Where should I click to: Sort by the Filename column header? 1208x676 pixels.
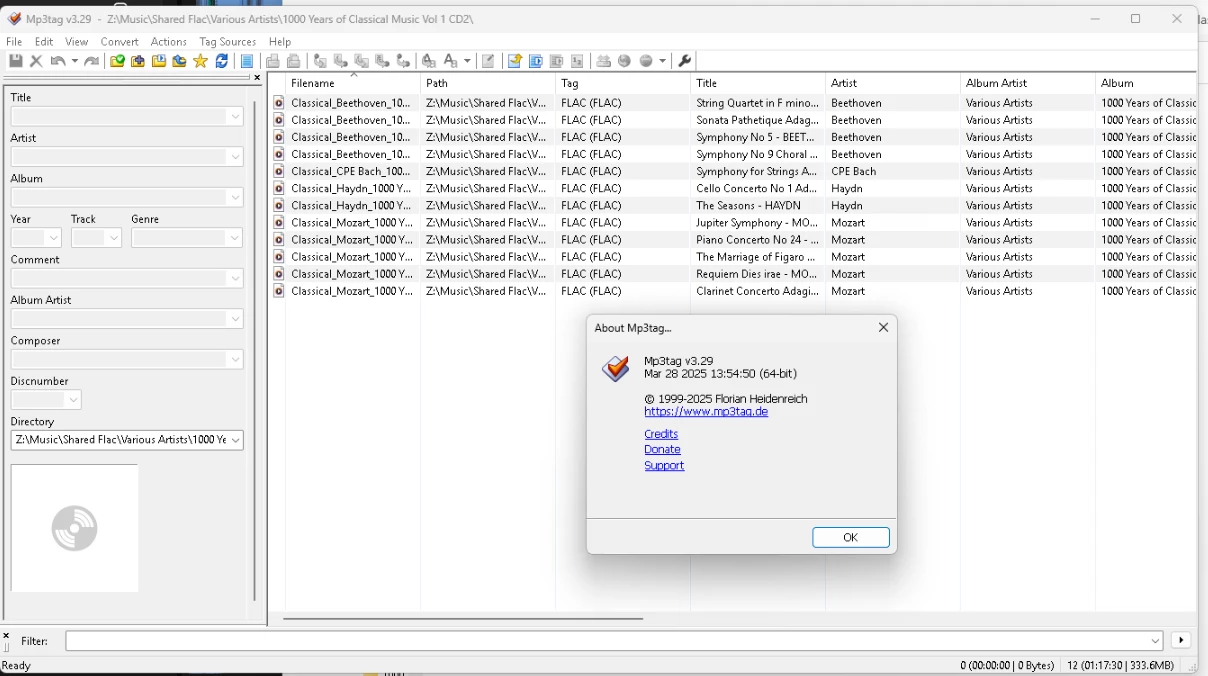coord(352,83)
